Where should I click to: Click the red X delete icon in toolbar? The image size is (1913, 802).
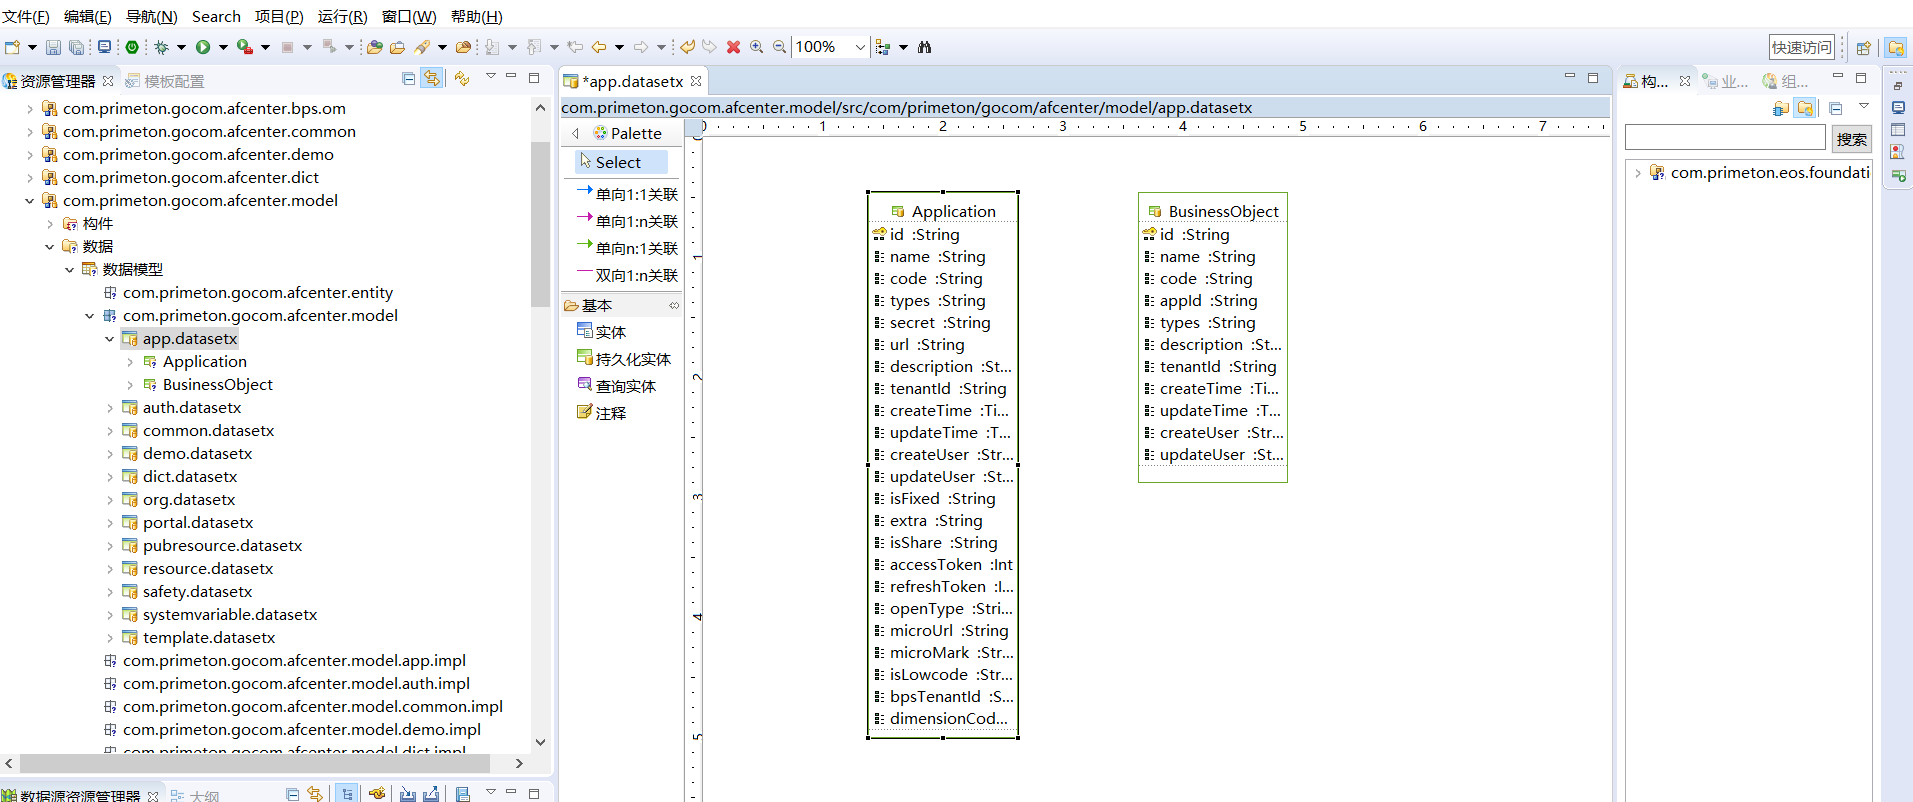(733, 47)
